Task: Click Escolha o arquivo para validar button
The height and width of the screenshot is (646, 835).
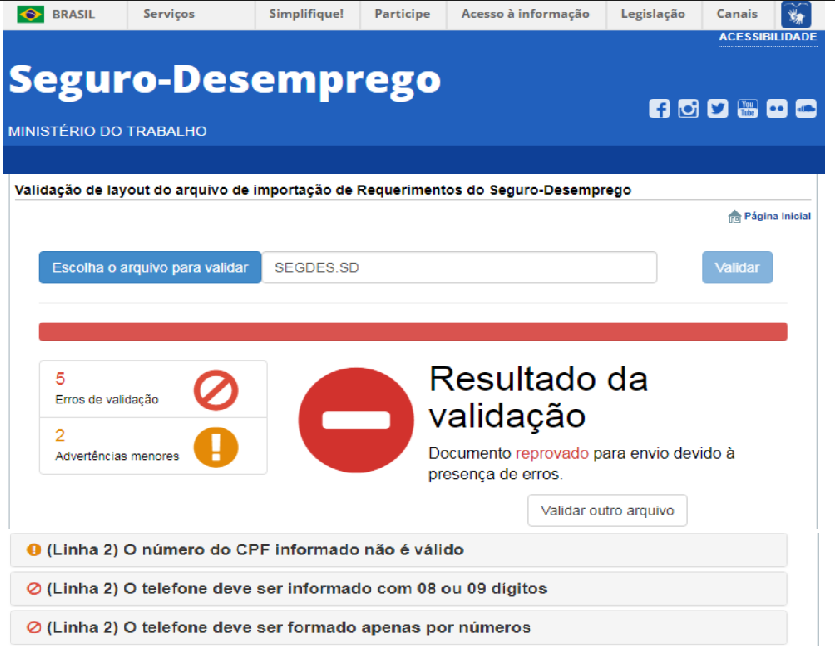Action: point(150,267)
